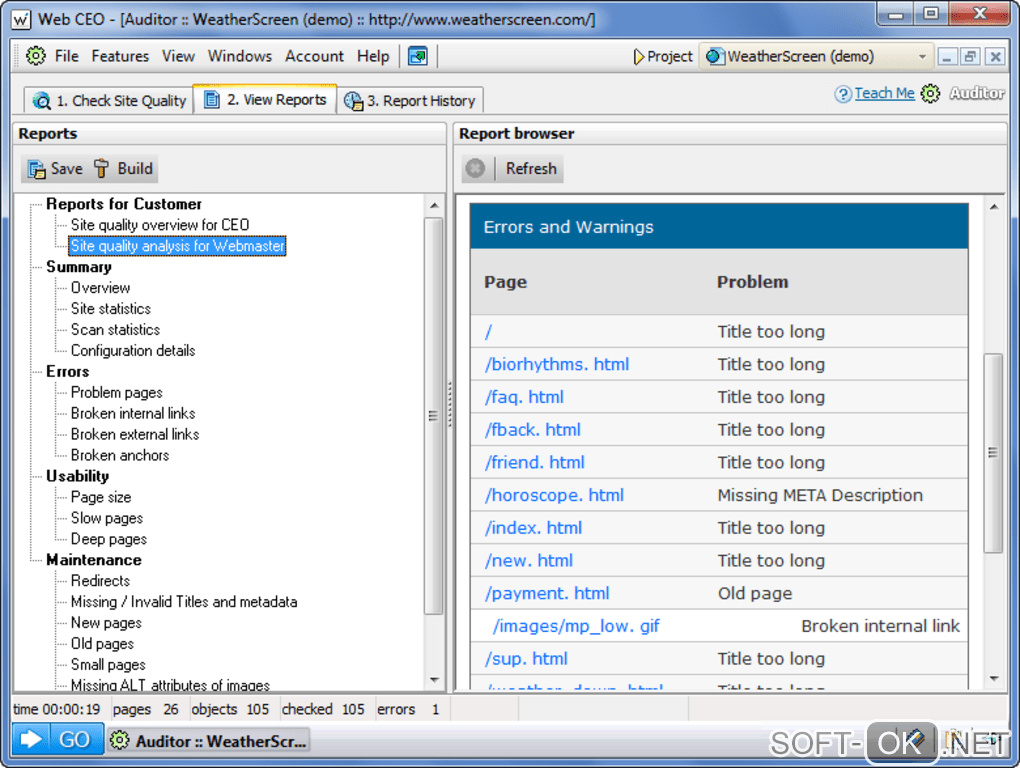
Task: Open Redirects report
Action: coord(100,581)
